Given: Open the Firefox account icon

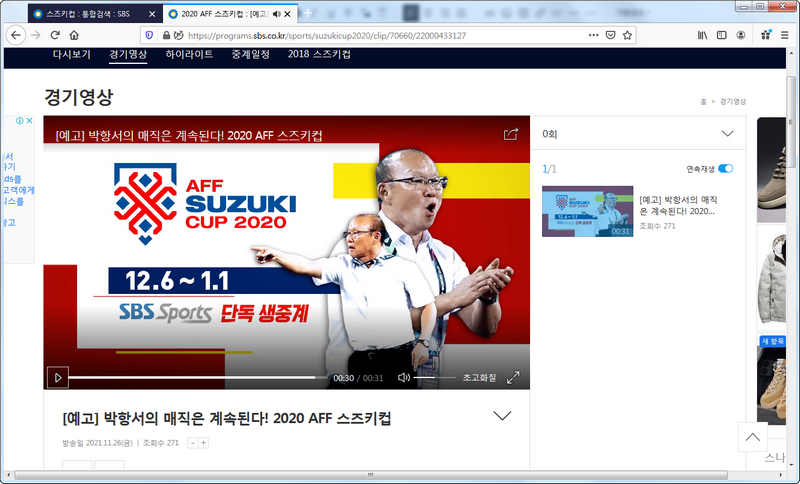Looking at the screenshot, I should click(741, 35).
